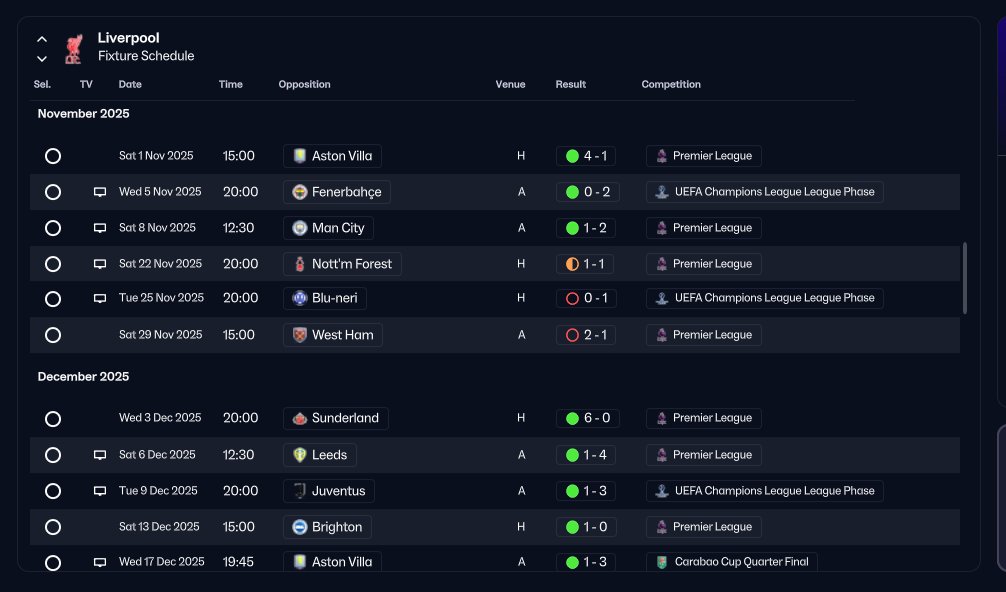Open the Leeds opposition link

click(320, 455)
